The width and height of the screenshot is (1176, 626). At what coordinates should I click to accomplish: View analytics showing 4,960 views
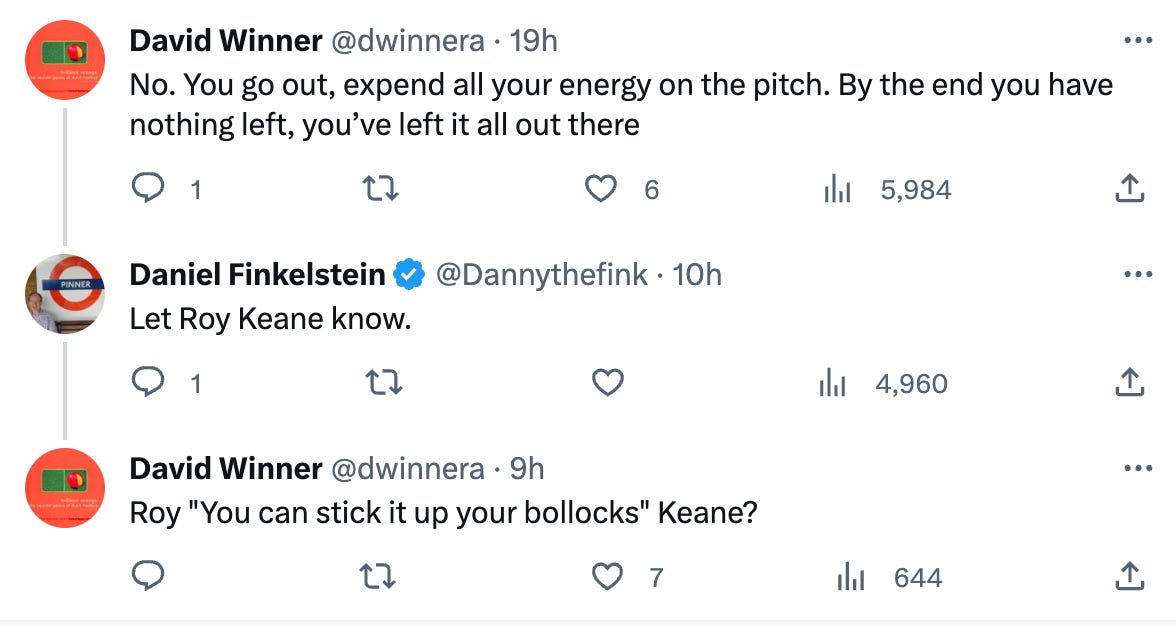coord(832,383)
